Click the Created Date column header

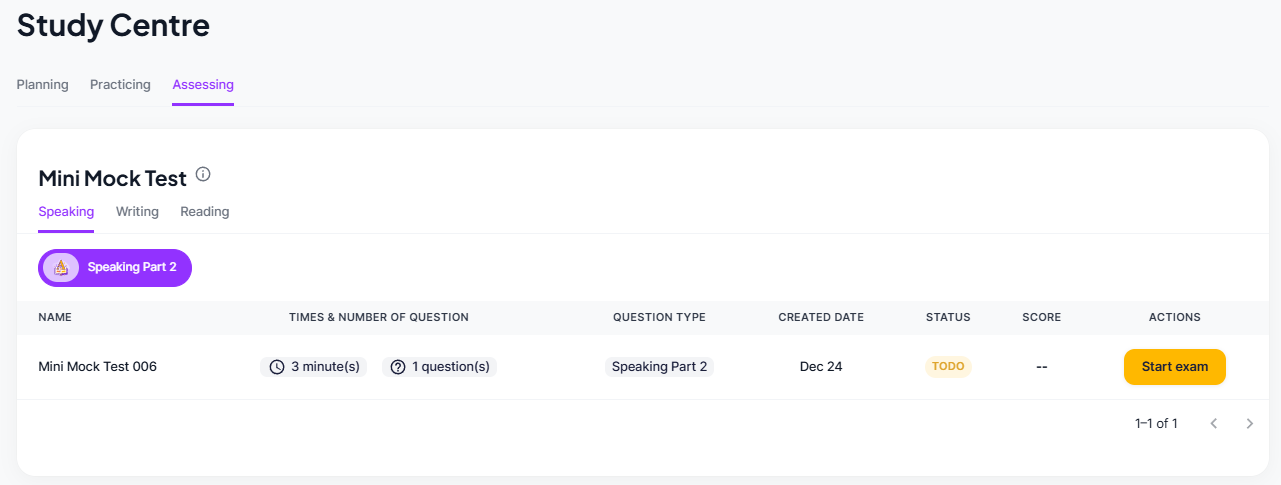(x=821, y=317)
